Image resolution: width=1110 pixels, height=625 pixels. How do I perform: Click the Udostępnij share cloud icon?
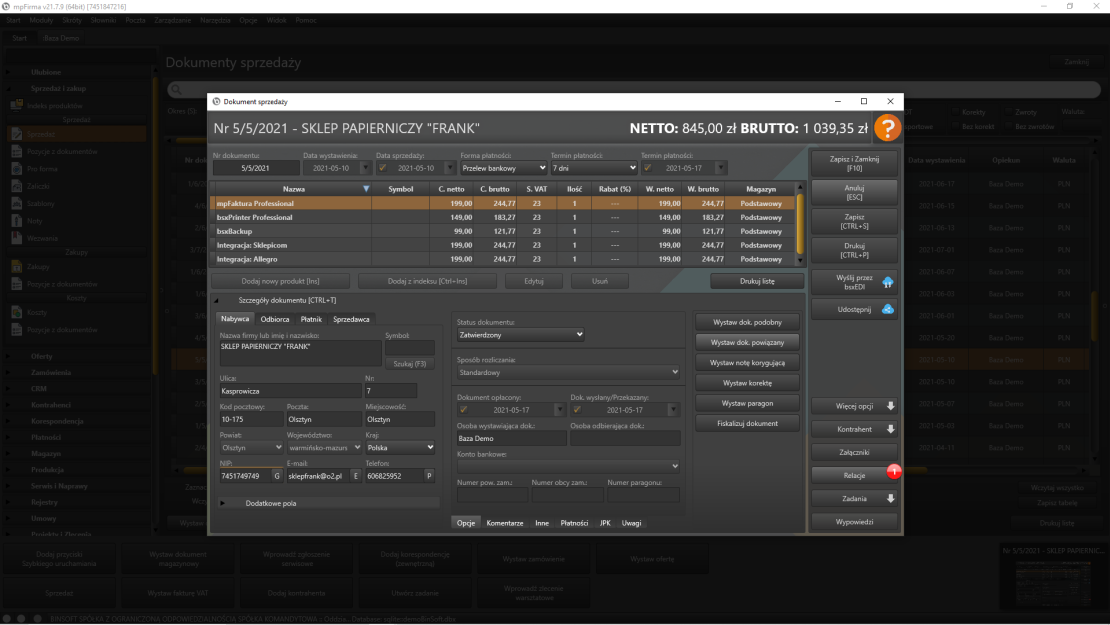(888, 309)
